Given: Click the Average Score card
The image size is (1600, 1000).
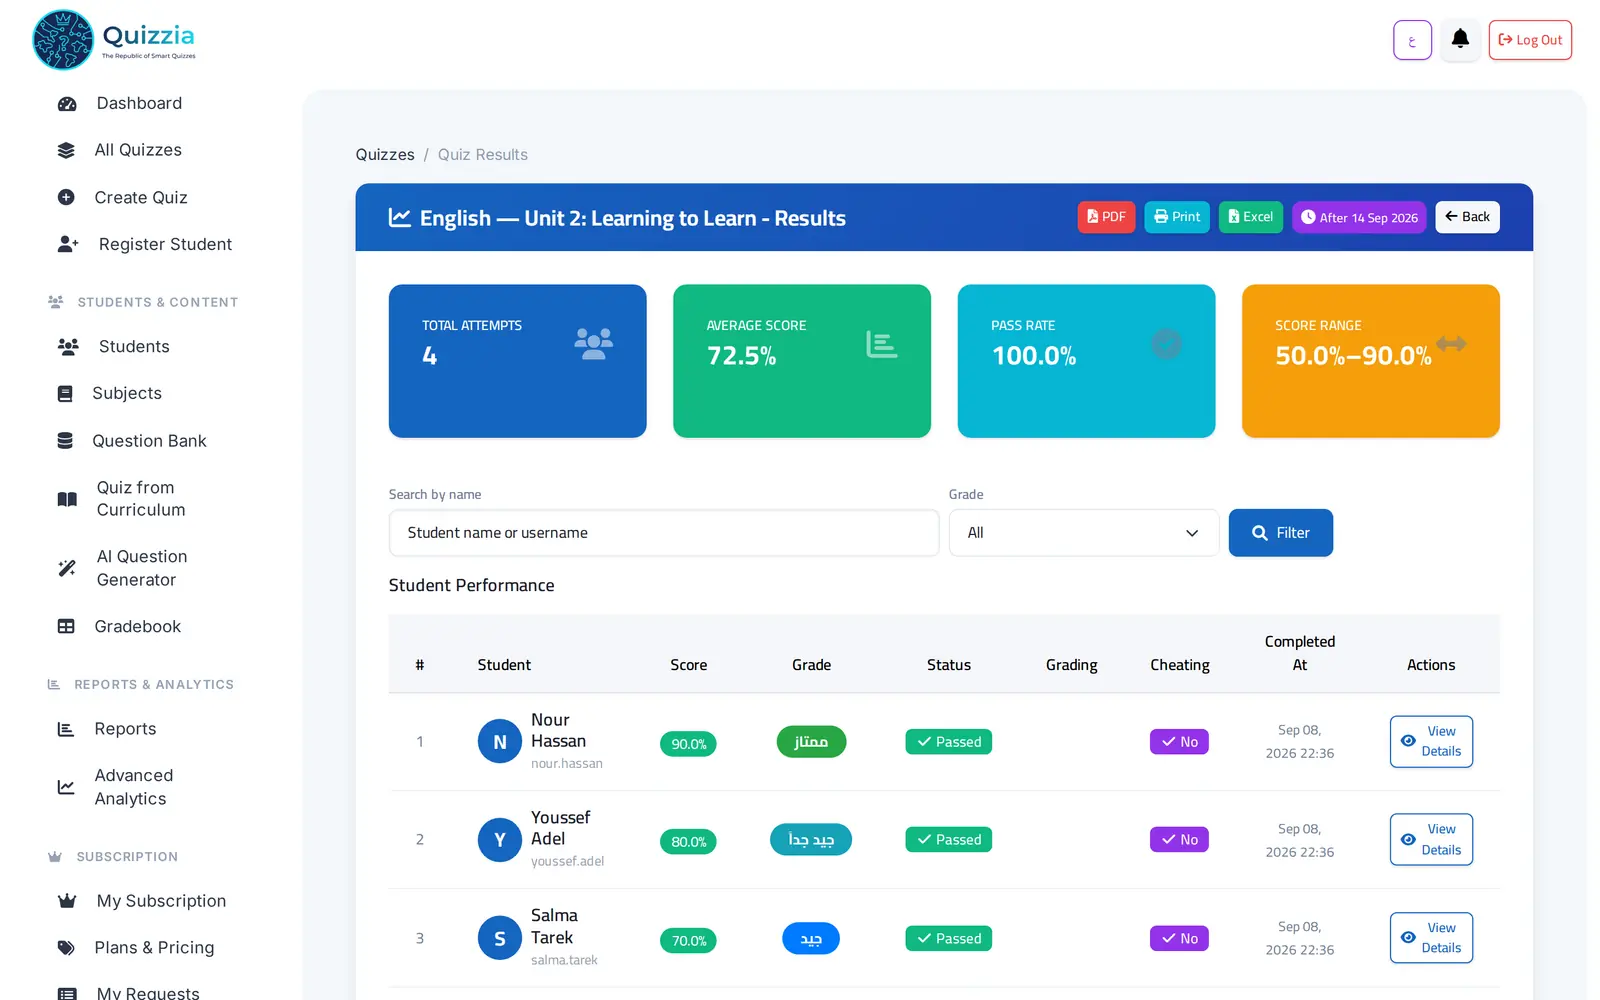Looking at the screenshot, I should (802, 361).
